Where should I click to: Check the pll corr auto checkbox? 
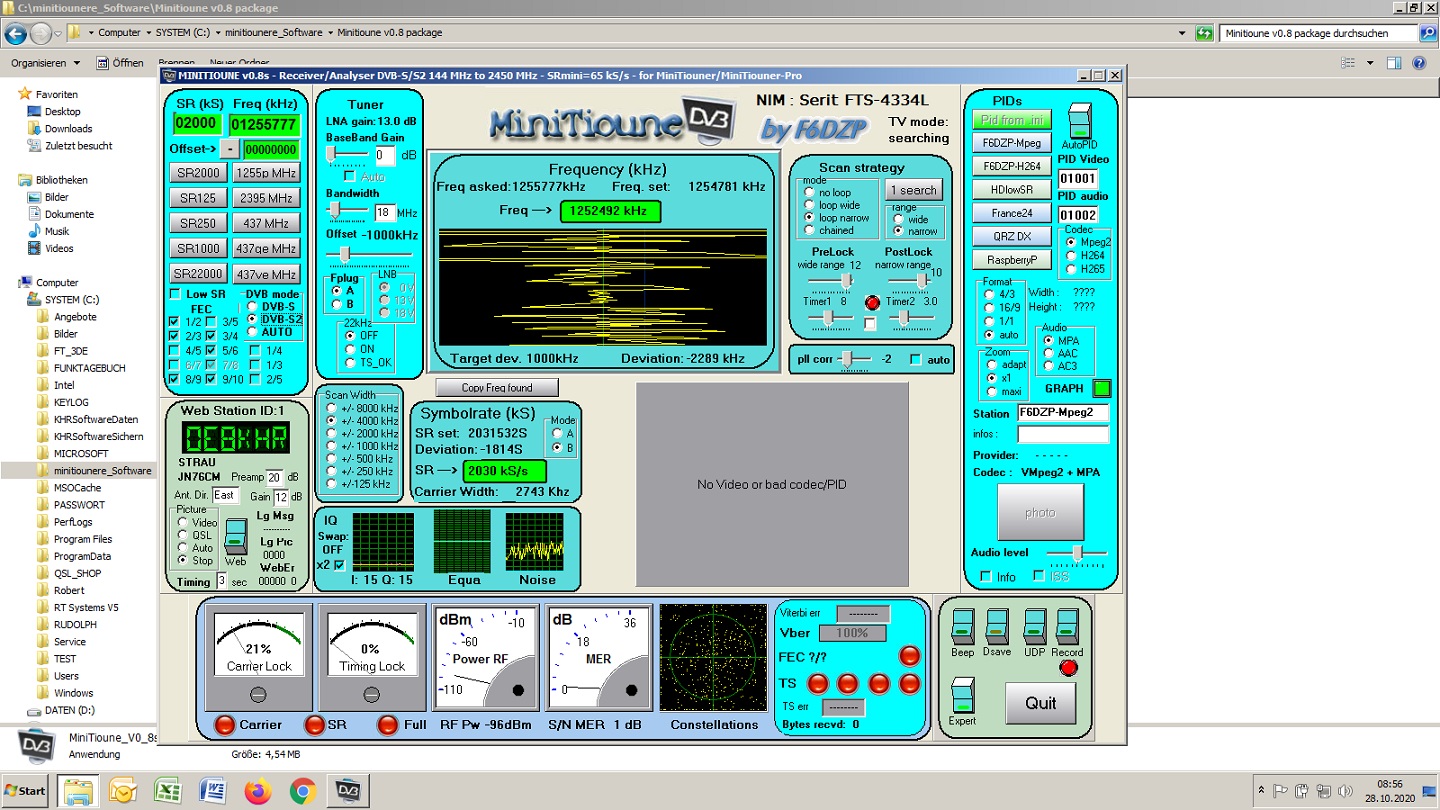[915, 360]
